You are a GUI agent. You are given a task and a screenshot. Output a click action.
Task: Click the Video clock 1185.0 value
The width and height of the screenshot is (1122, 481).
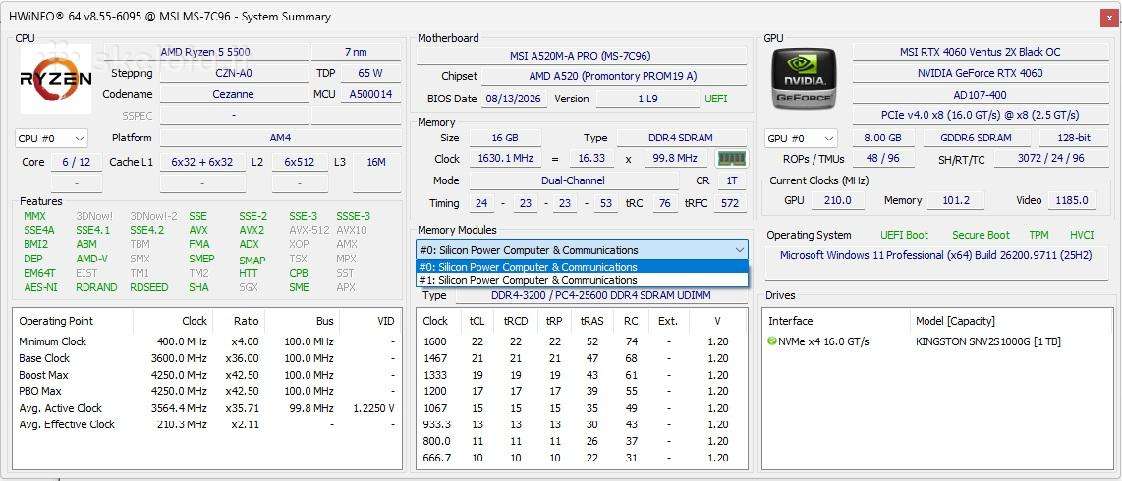point(1072,200)
